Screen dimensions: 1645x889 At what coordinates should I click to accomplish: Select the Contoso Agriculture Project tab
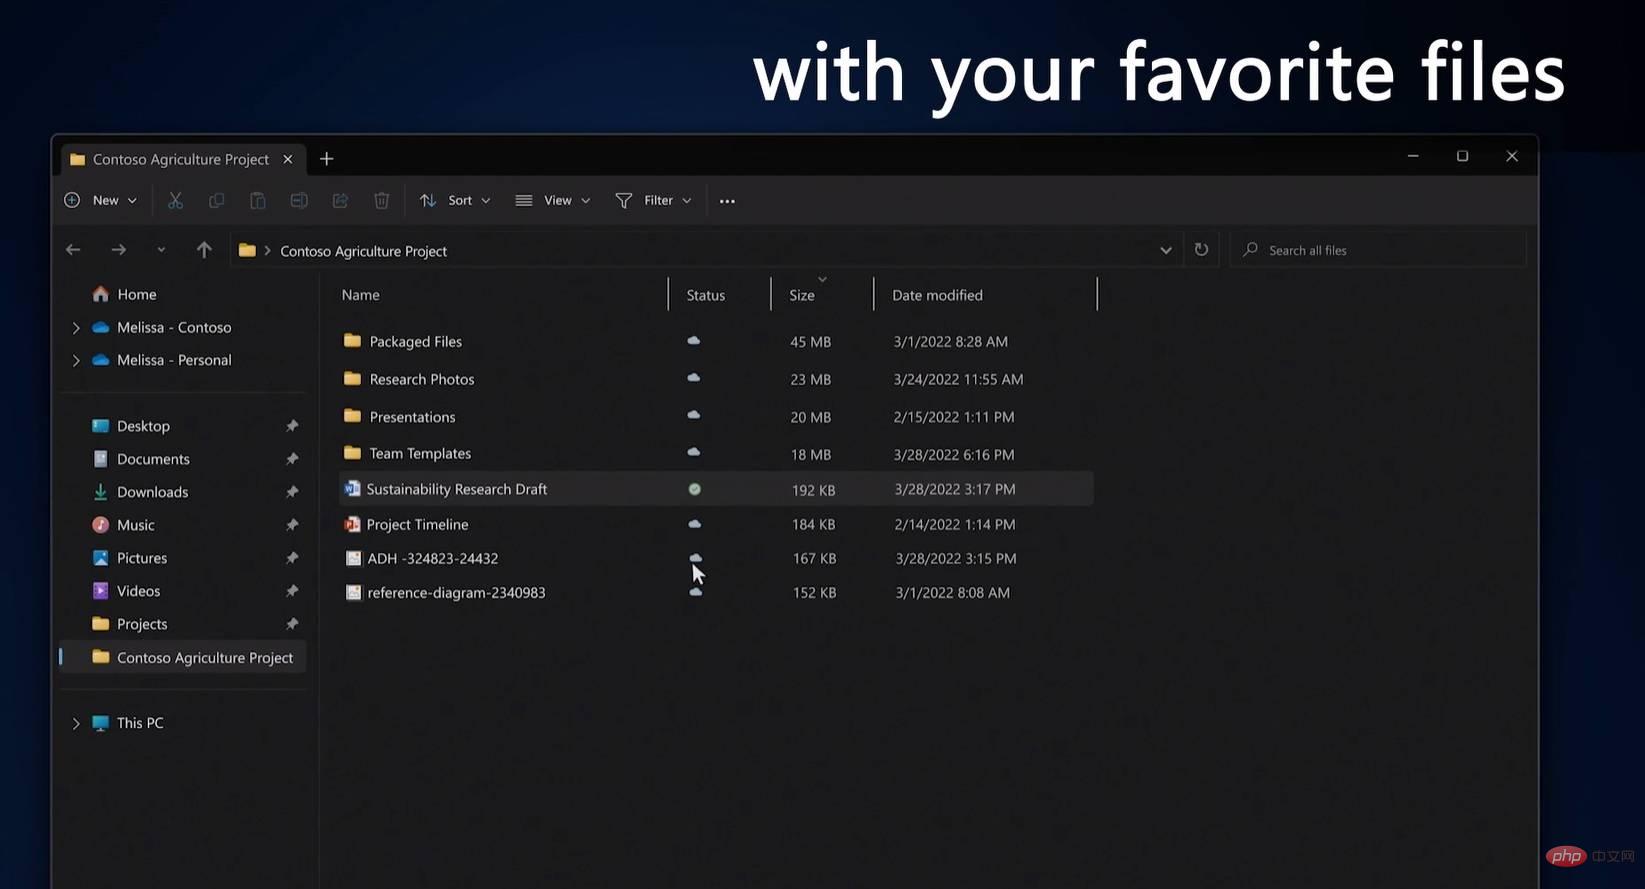coord(180,159)
